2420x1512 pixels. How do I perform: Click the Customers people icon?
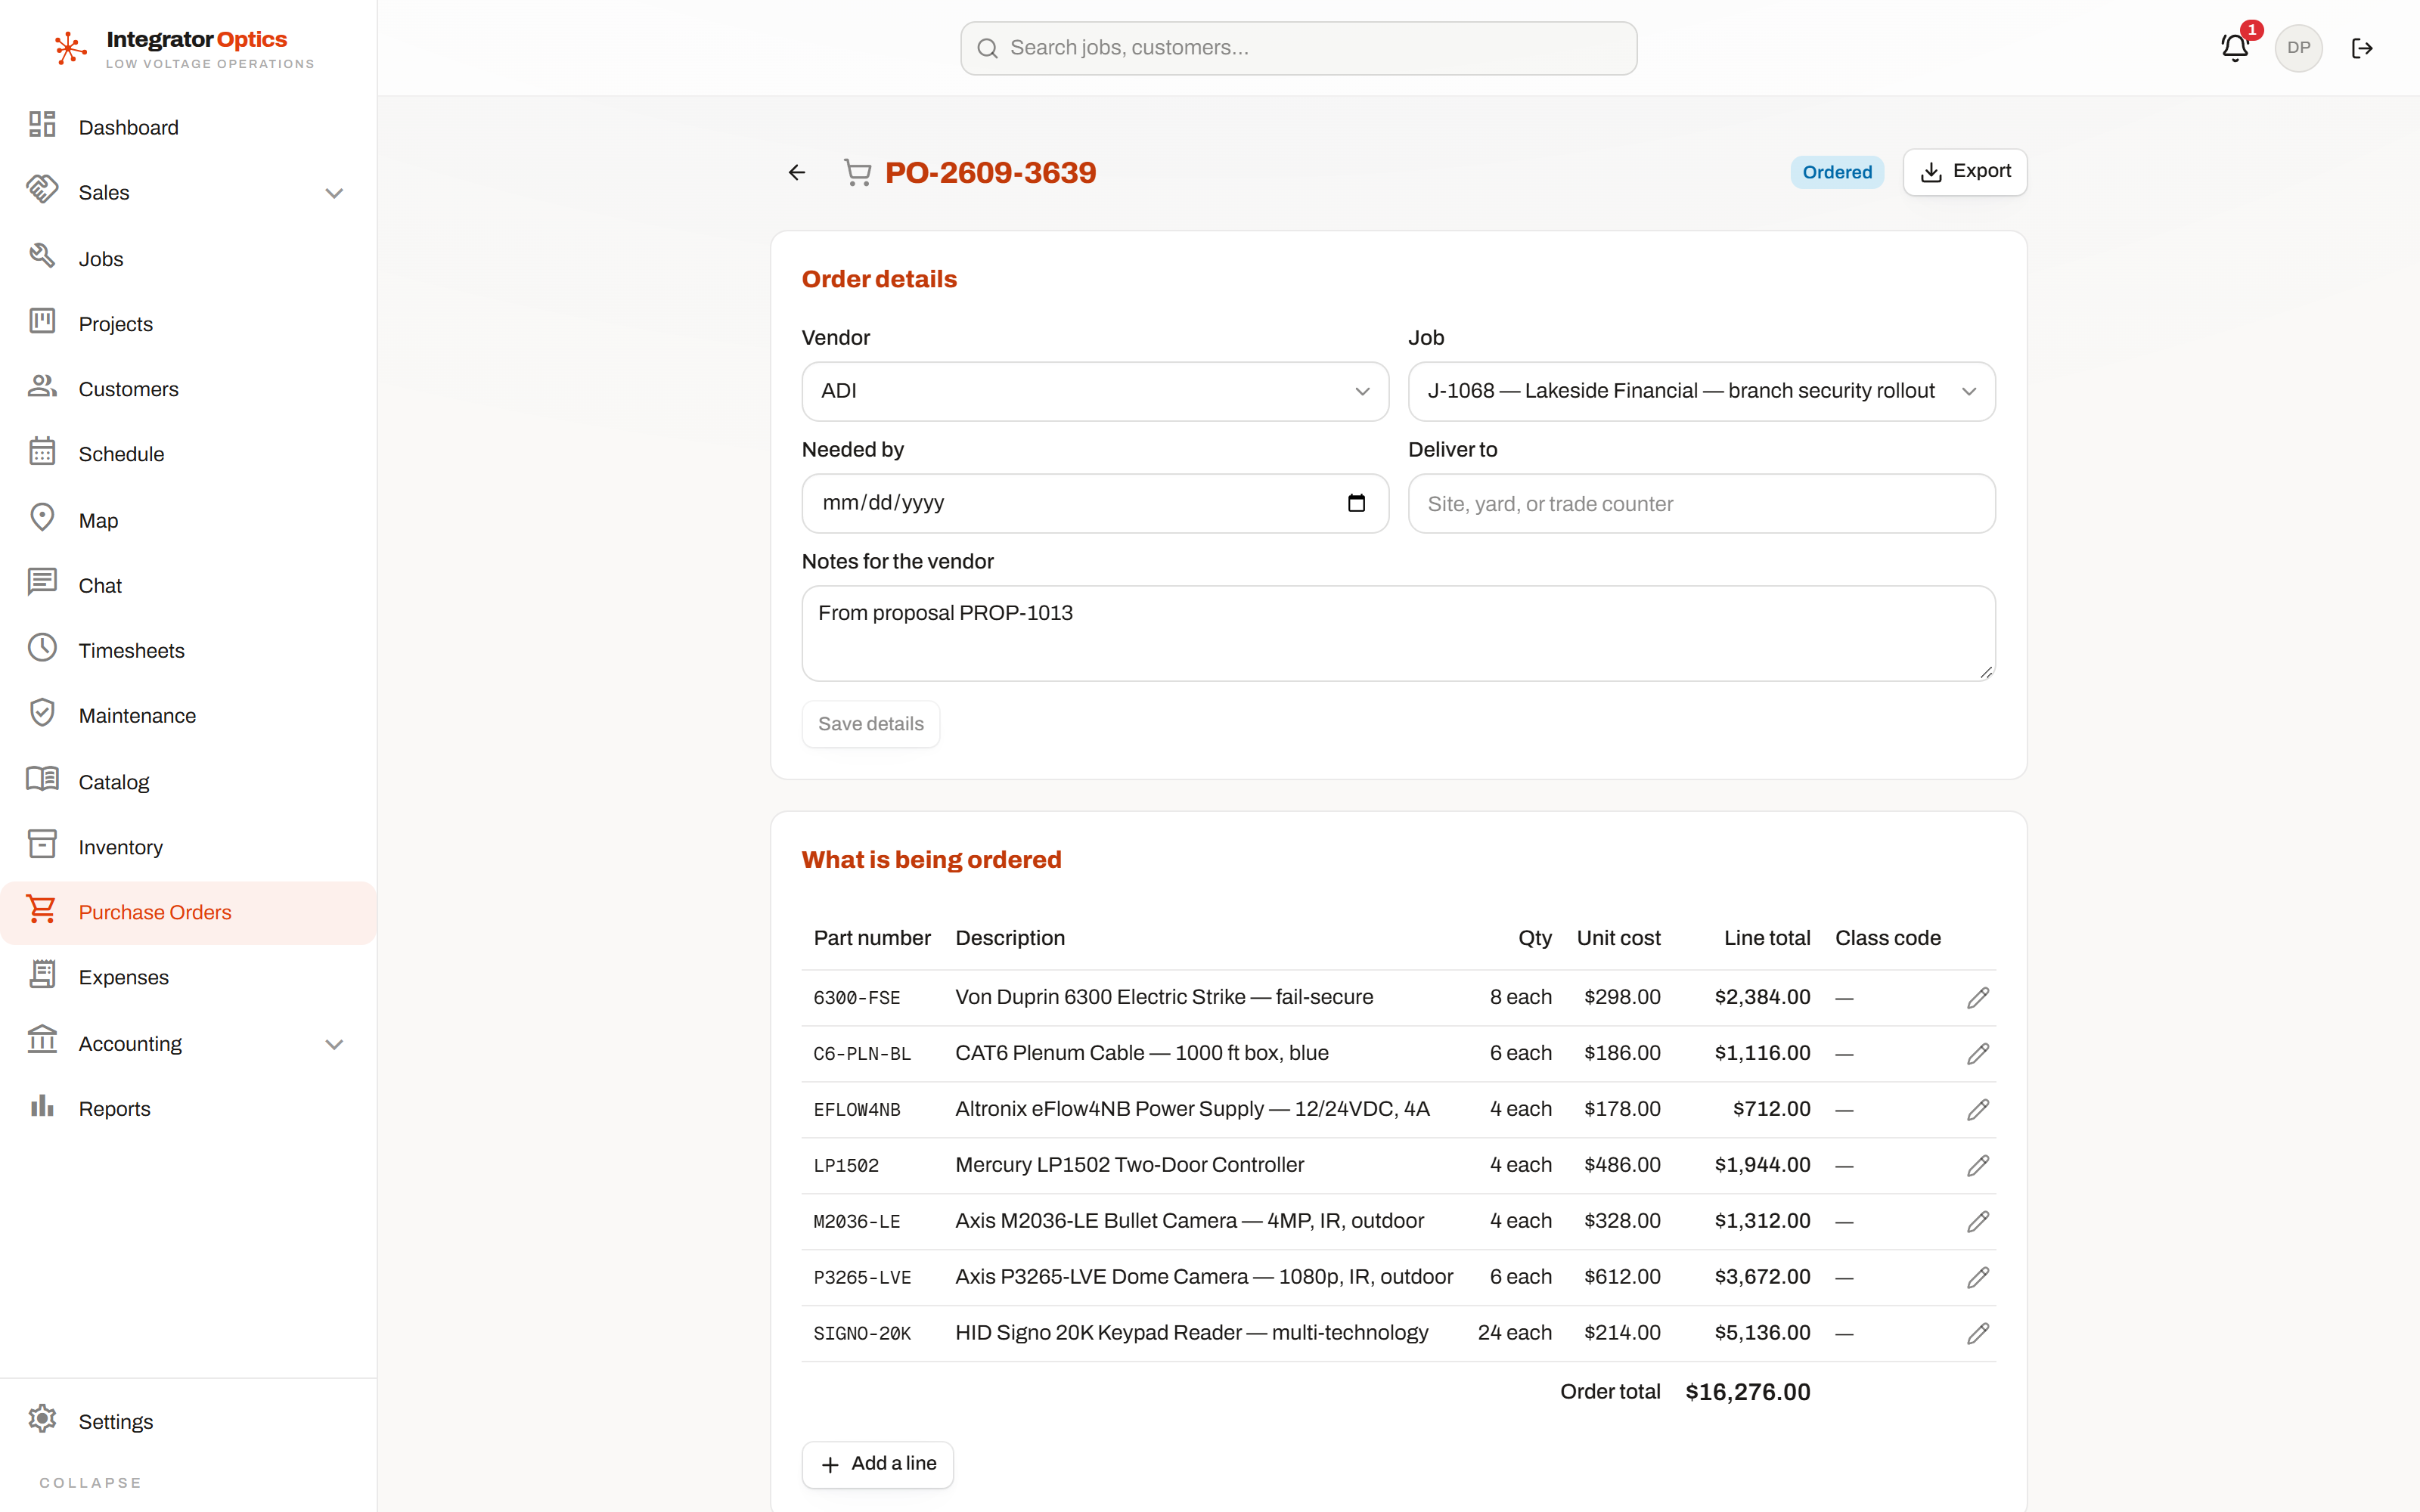pos(42,386)
